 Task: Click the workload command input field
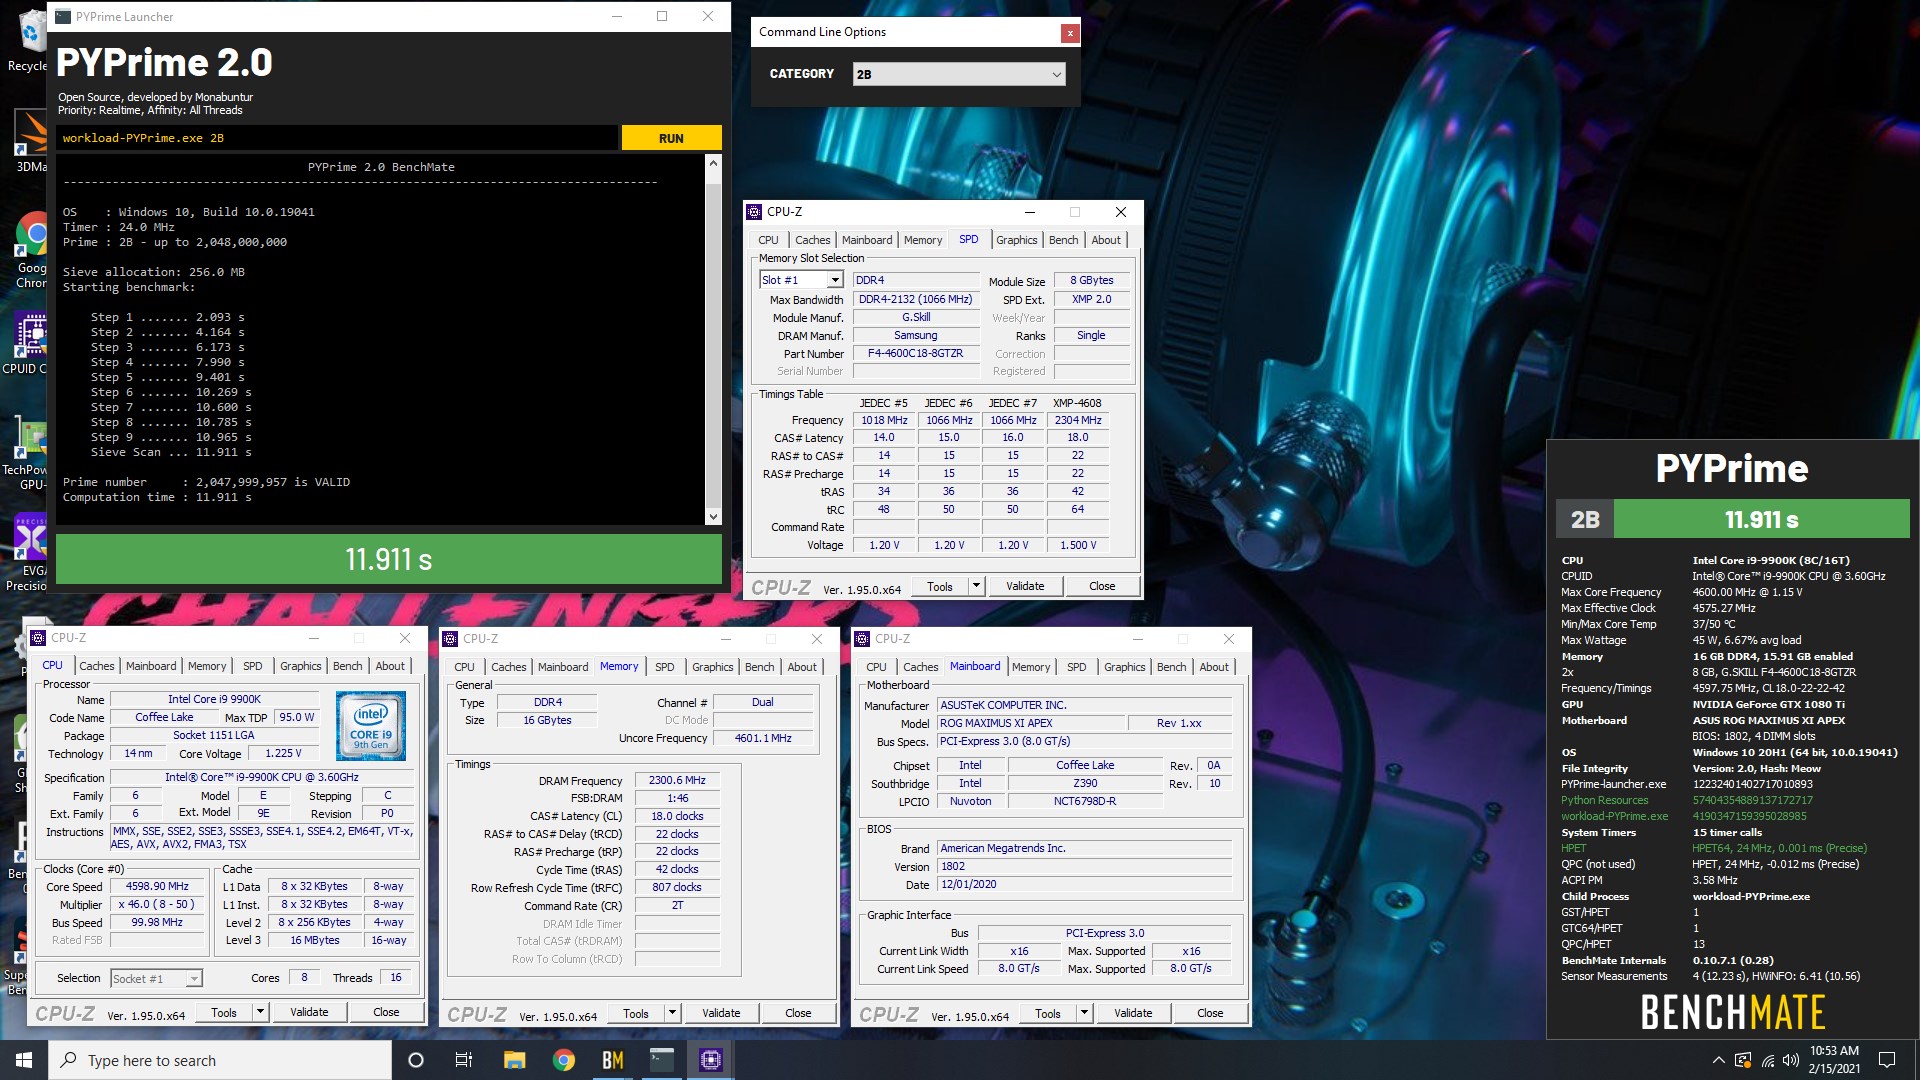(x=337, y=138)
